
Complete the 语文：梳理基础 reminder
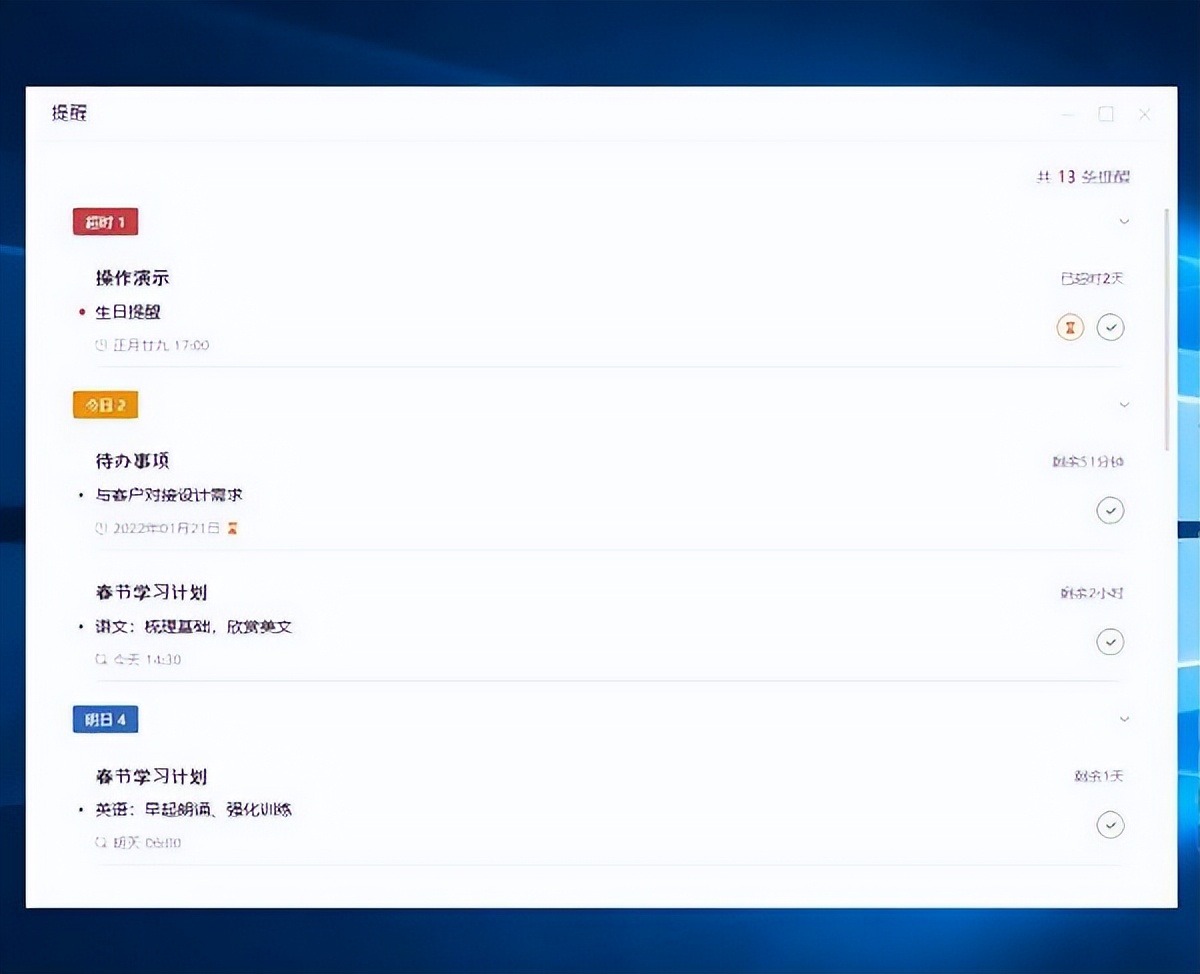point(1110,641)
